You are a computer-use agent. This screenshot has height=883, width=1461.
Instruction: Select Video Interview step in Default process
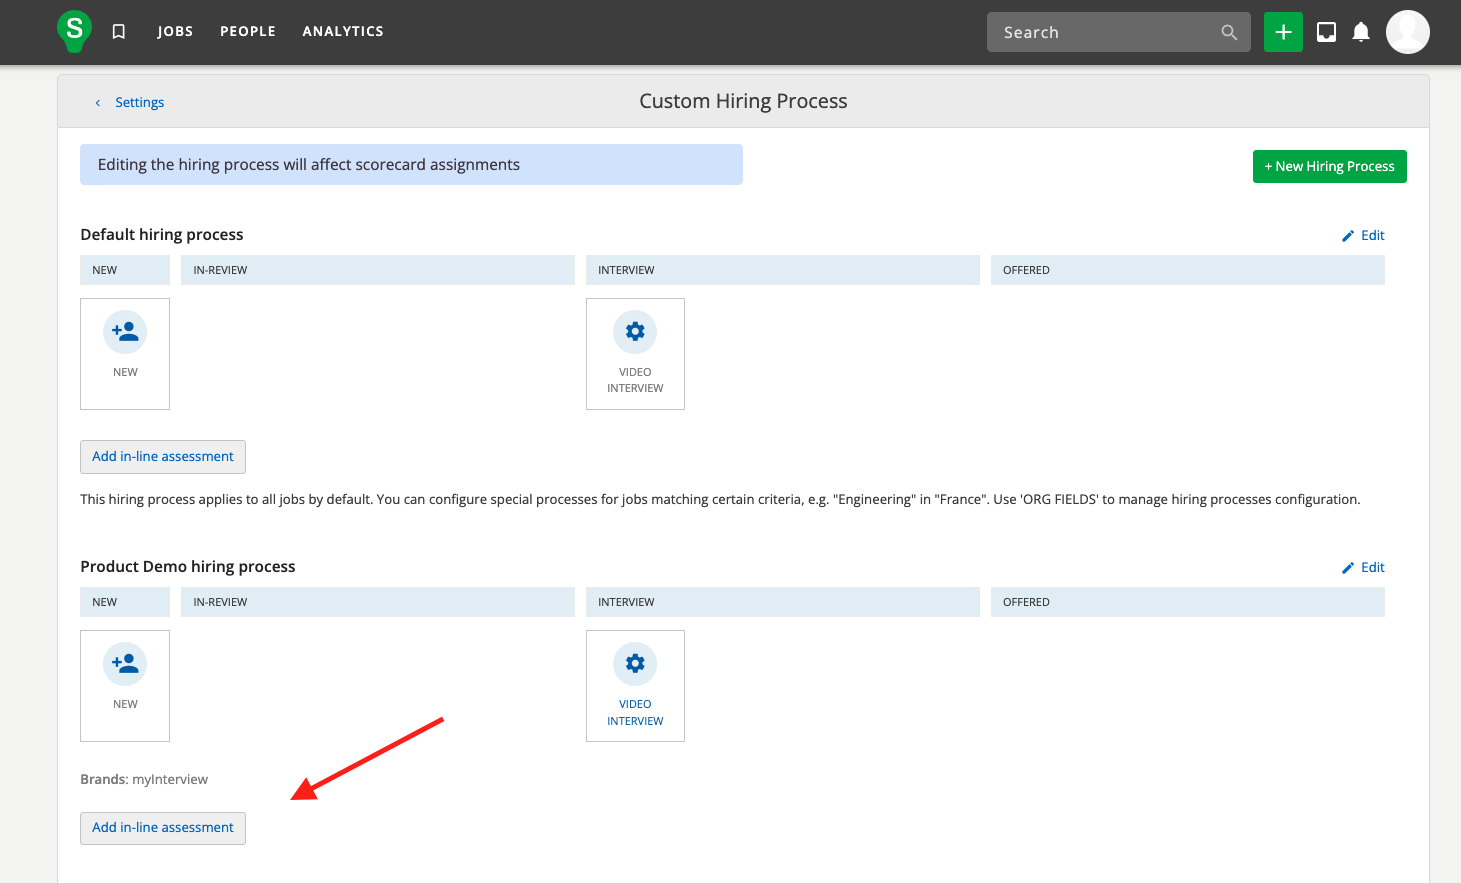(635, 353)
